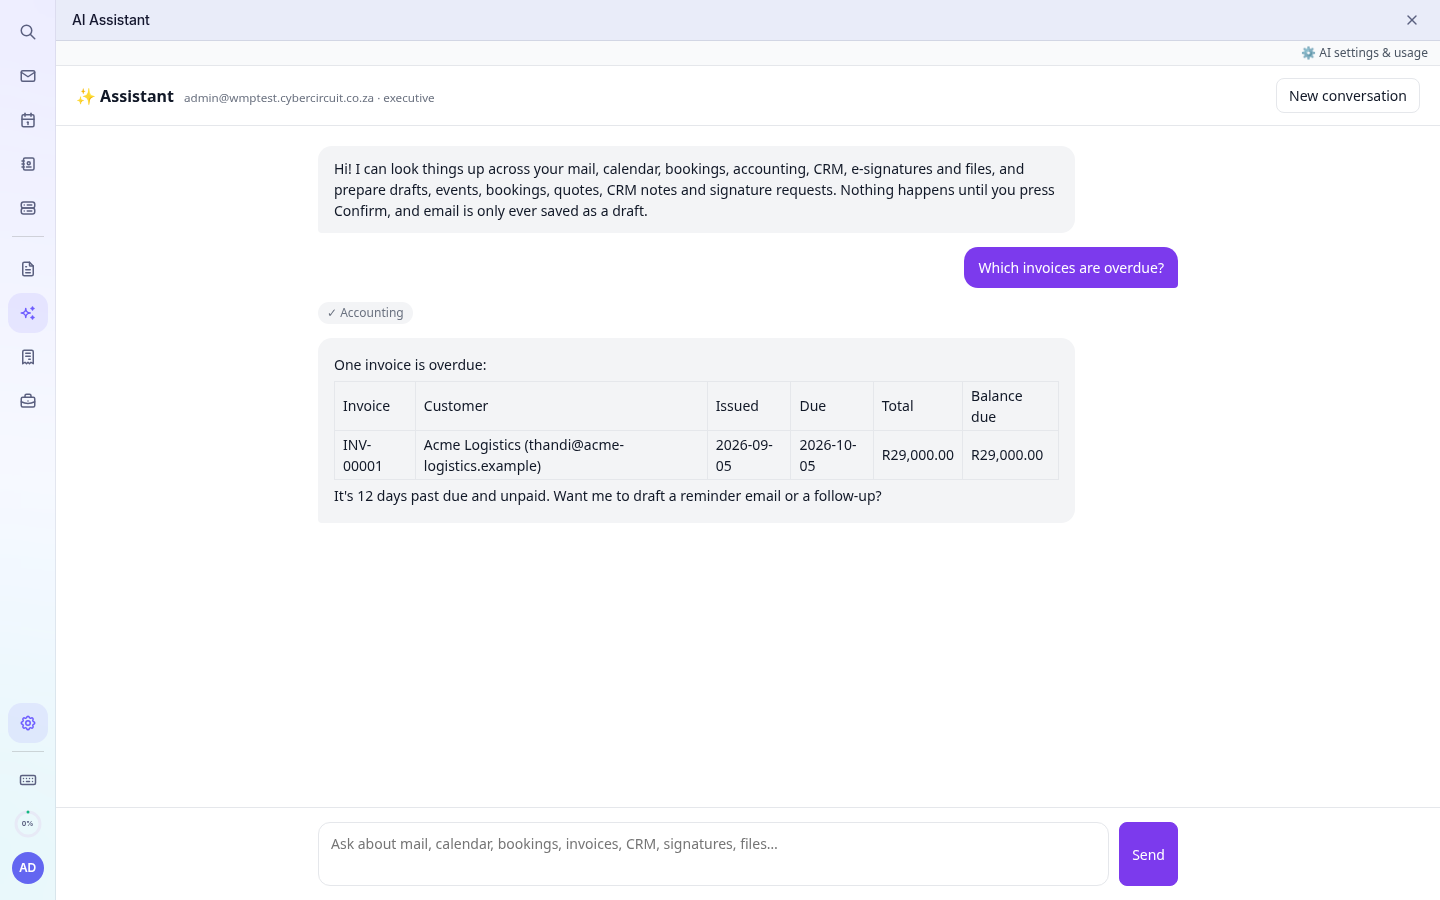Open the AD user avatar
The width and height of the screenshot is (1440, 900).
(28, 868)
